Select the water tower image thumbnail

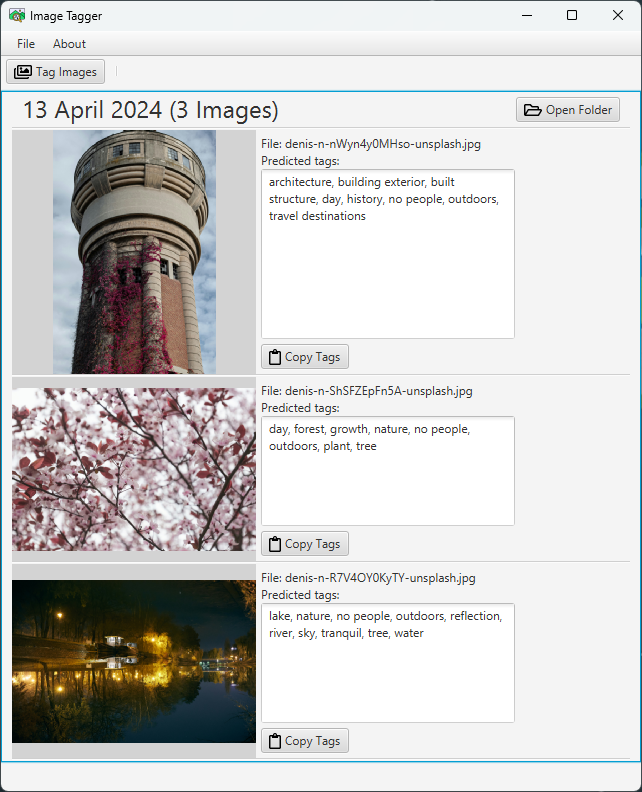pos(134,252)
